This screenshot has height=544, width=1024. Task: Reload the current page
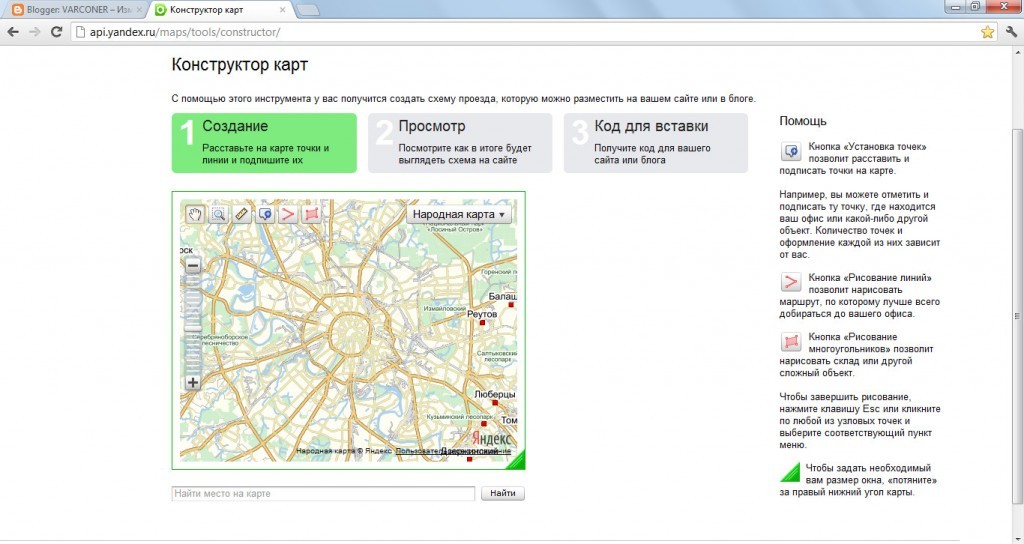[57, 31]
